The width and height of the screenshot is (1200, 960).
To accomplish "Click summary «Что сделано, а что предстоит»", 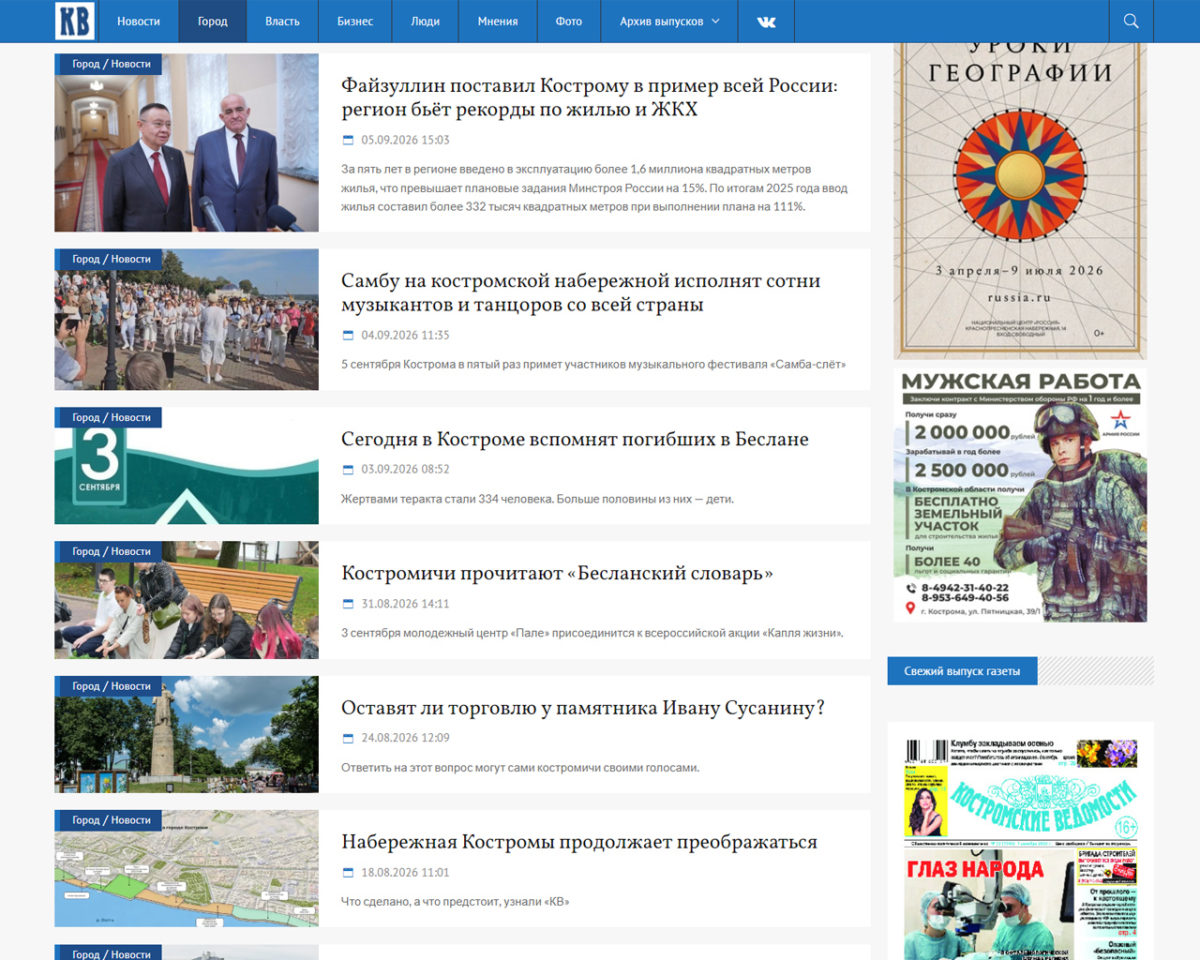I will (455, 902).
